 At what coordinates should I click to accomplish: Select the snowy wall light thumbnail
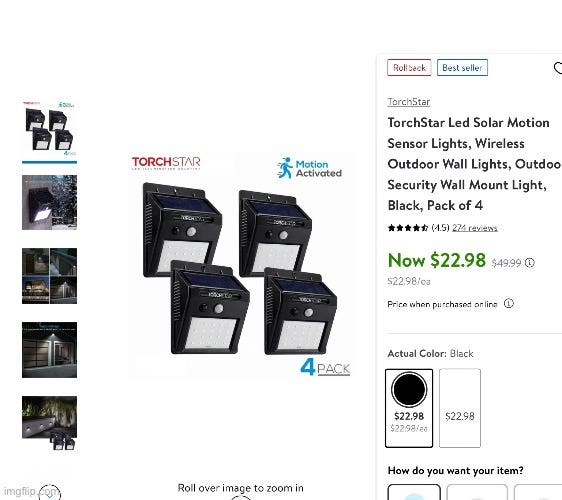[x=49, y=203]
